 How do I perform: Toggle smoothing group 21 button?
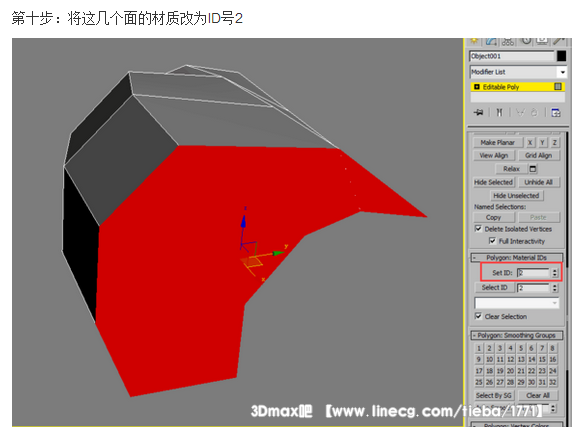pyautogui.click(x=521, y=371)
